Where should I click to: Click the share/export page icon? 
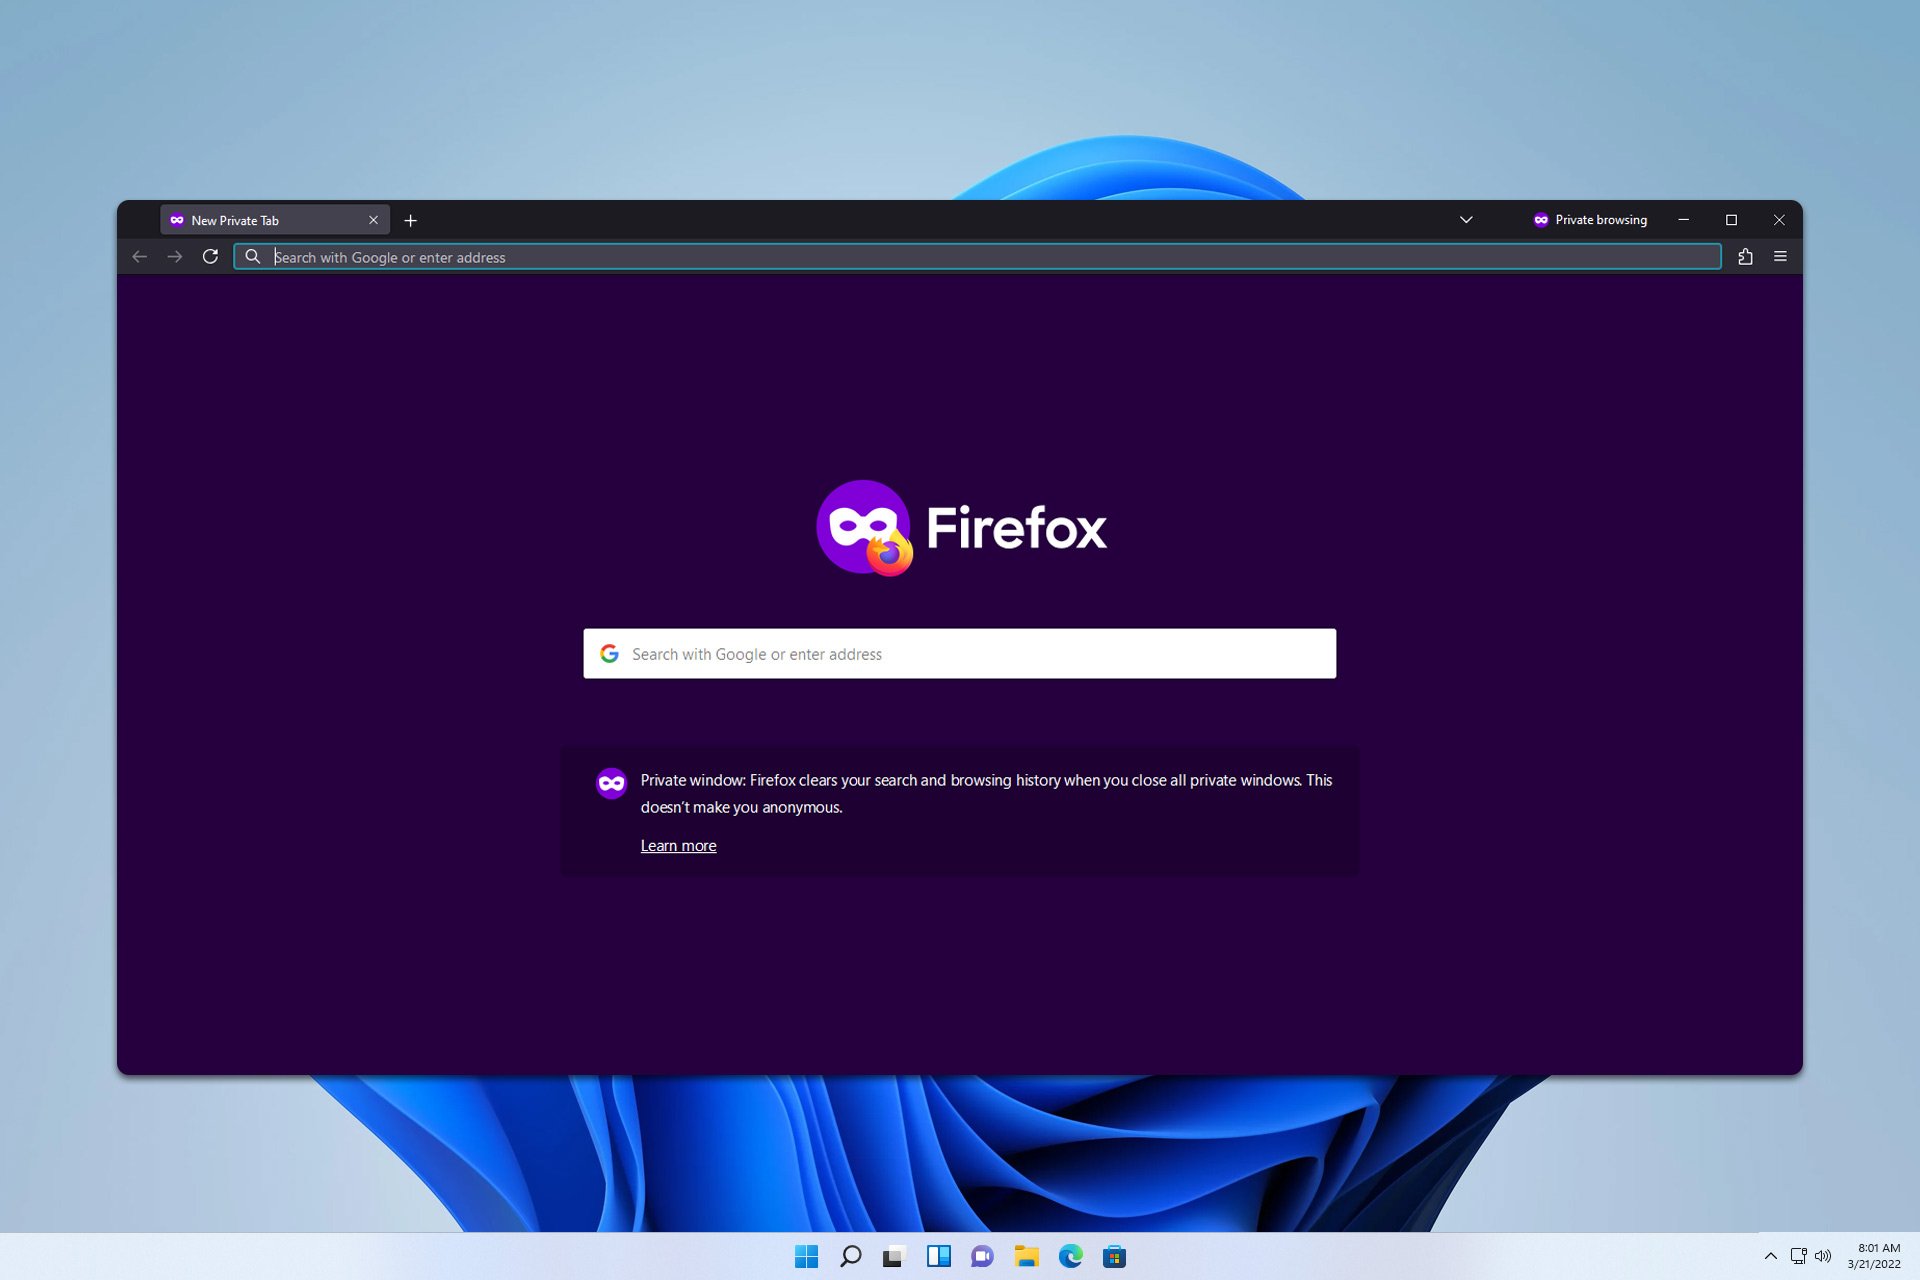pyautogui.click(x=1746, y=256)
